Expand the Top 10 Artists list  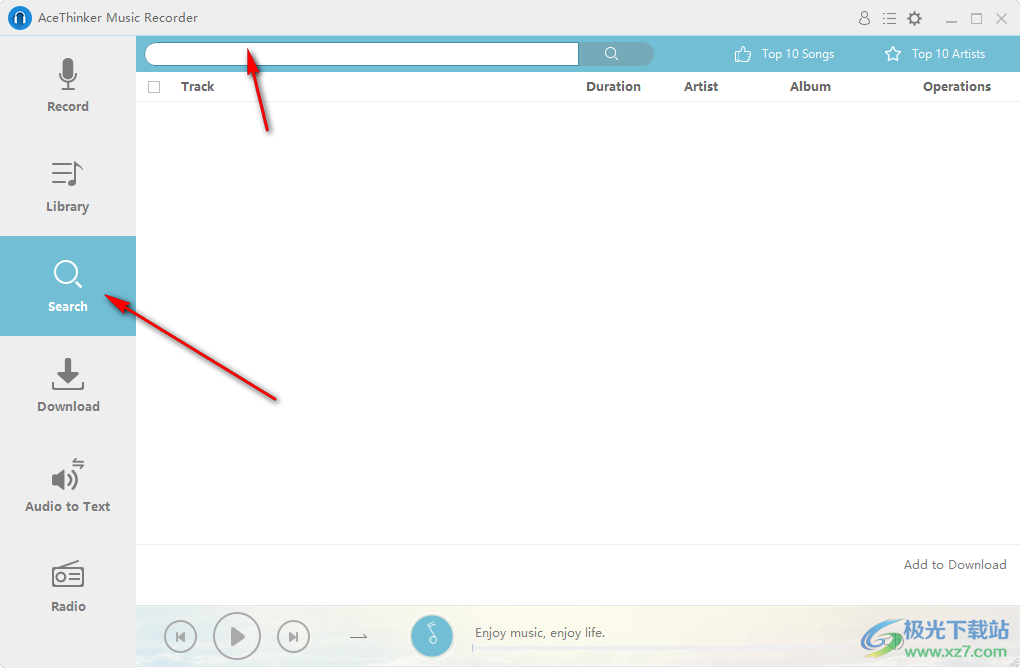click(x=946, y=53)
